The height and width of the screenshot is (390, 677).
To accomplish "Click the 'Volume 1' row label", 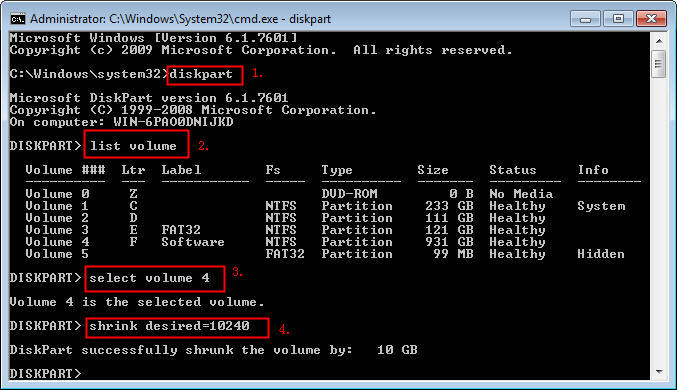I will coord(57,206).
